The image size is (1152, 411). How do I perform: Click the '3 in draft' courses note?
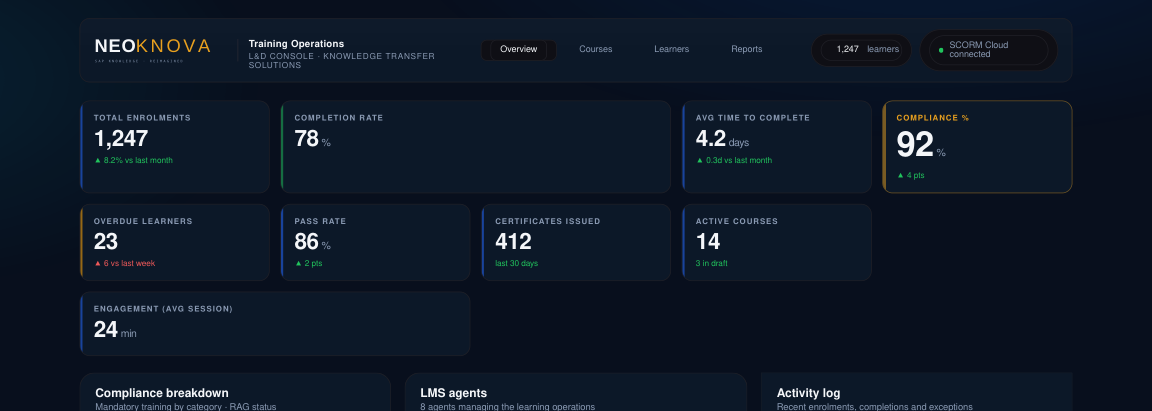click(x=712, y=263)
